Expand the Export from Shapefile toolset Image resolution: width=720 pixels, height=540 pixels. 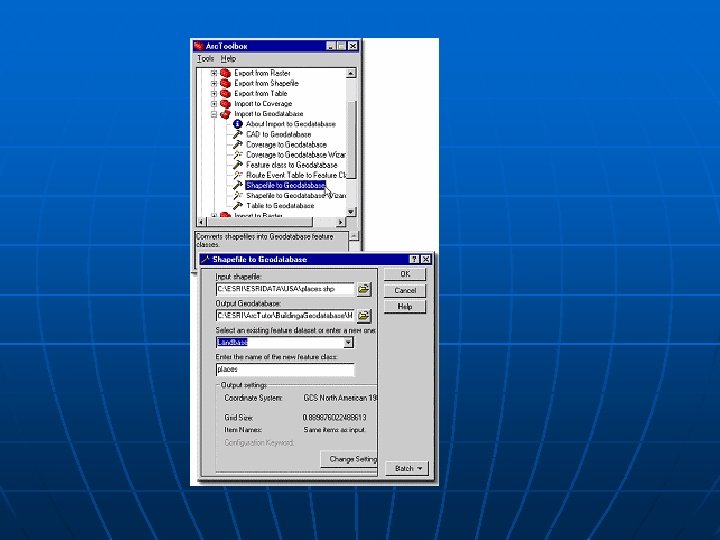point(214,83)
